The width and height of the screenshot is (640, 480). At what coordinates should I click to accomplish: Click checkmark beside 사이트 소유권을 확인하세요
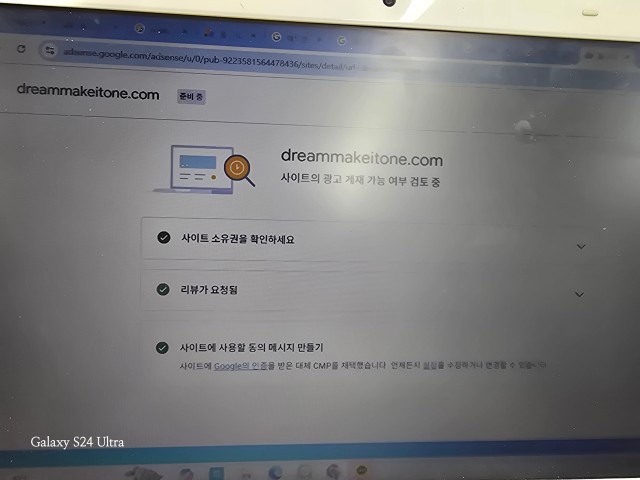click(x=164, y=237)
